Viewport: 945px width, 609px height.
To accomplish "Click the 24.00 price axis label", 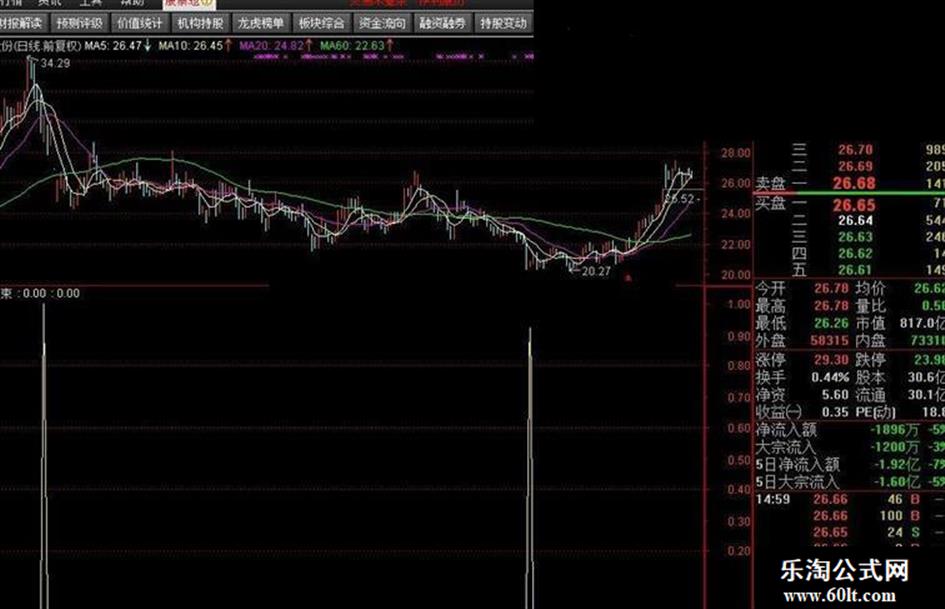I will pyautogui.click(x=736, y=213).
